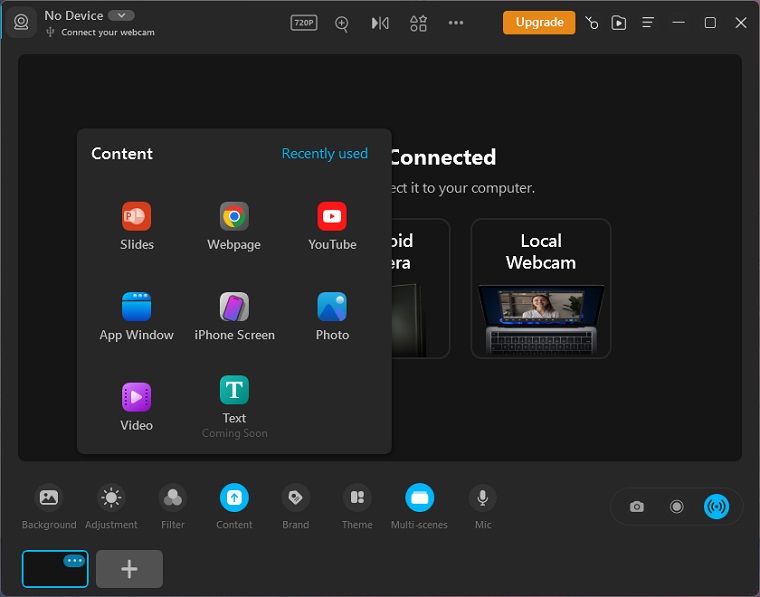Click the mirror flip icon
This screenshot has height=597, width=760.
coord(380,23)
